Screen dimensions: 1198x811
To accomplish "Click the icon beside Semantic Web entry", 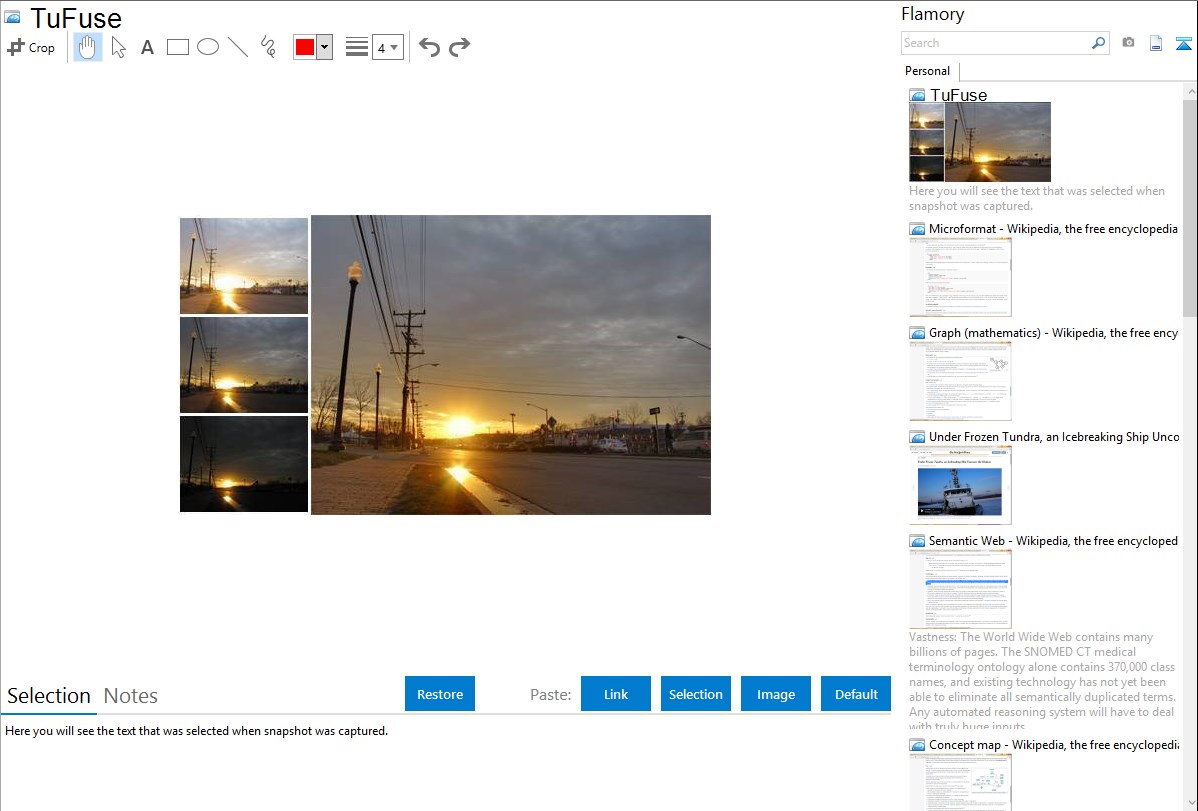I will click(918, 540).
